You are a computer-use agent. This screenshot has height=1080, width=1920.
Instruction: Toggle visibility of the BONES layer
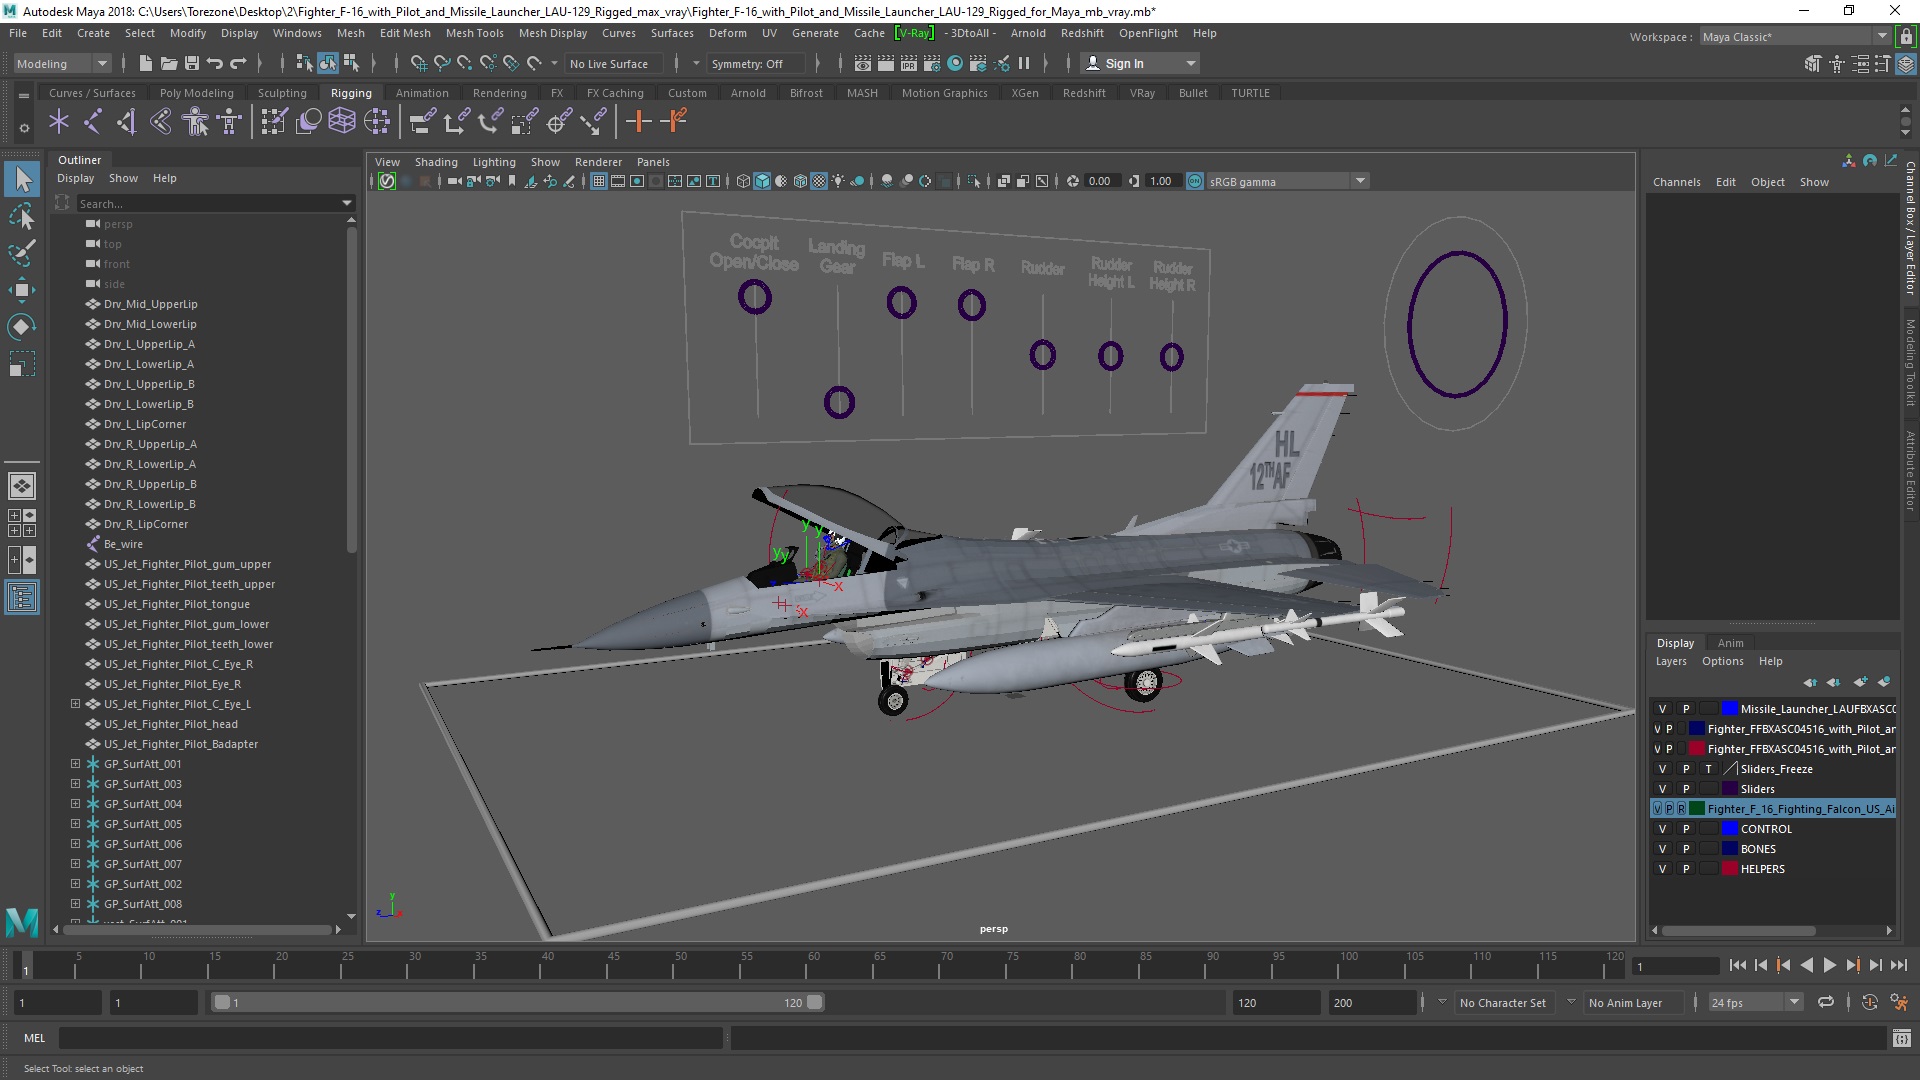1662,849
